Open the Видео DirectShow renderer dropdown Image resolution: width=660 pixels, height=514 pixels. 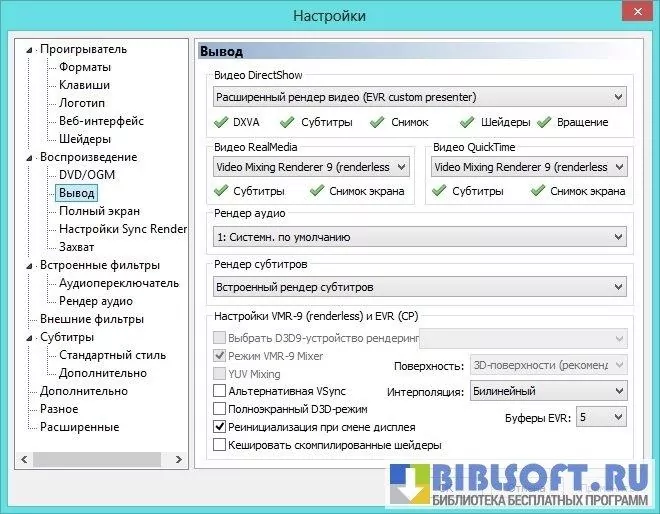pyautogui.click(x=420, y=97)
